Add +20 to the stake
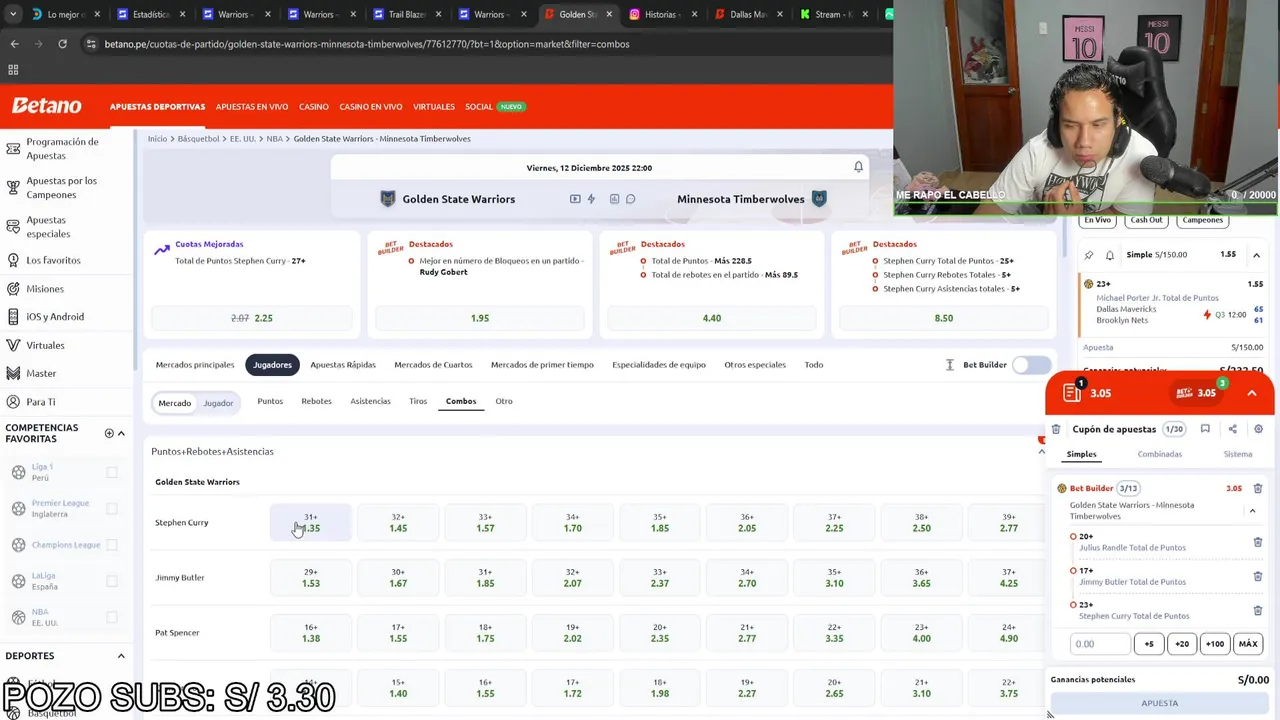 (1182, 644)
